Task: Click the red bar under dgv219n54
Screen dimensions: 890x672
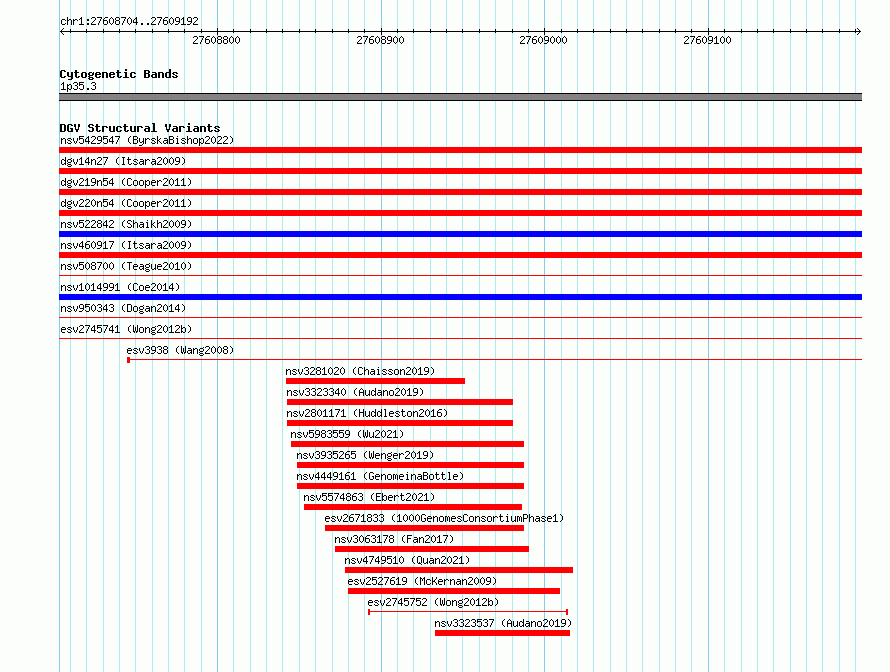Action: coord(460,192)
